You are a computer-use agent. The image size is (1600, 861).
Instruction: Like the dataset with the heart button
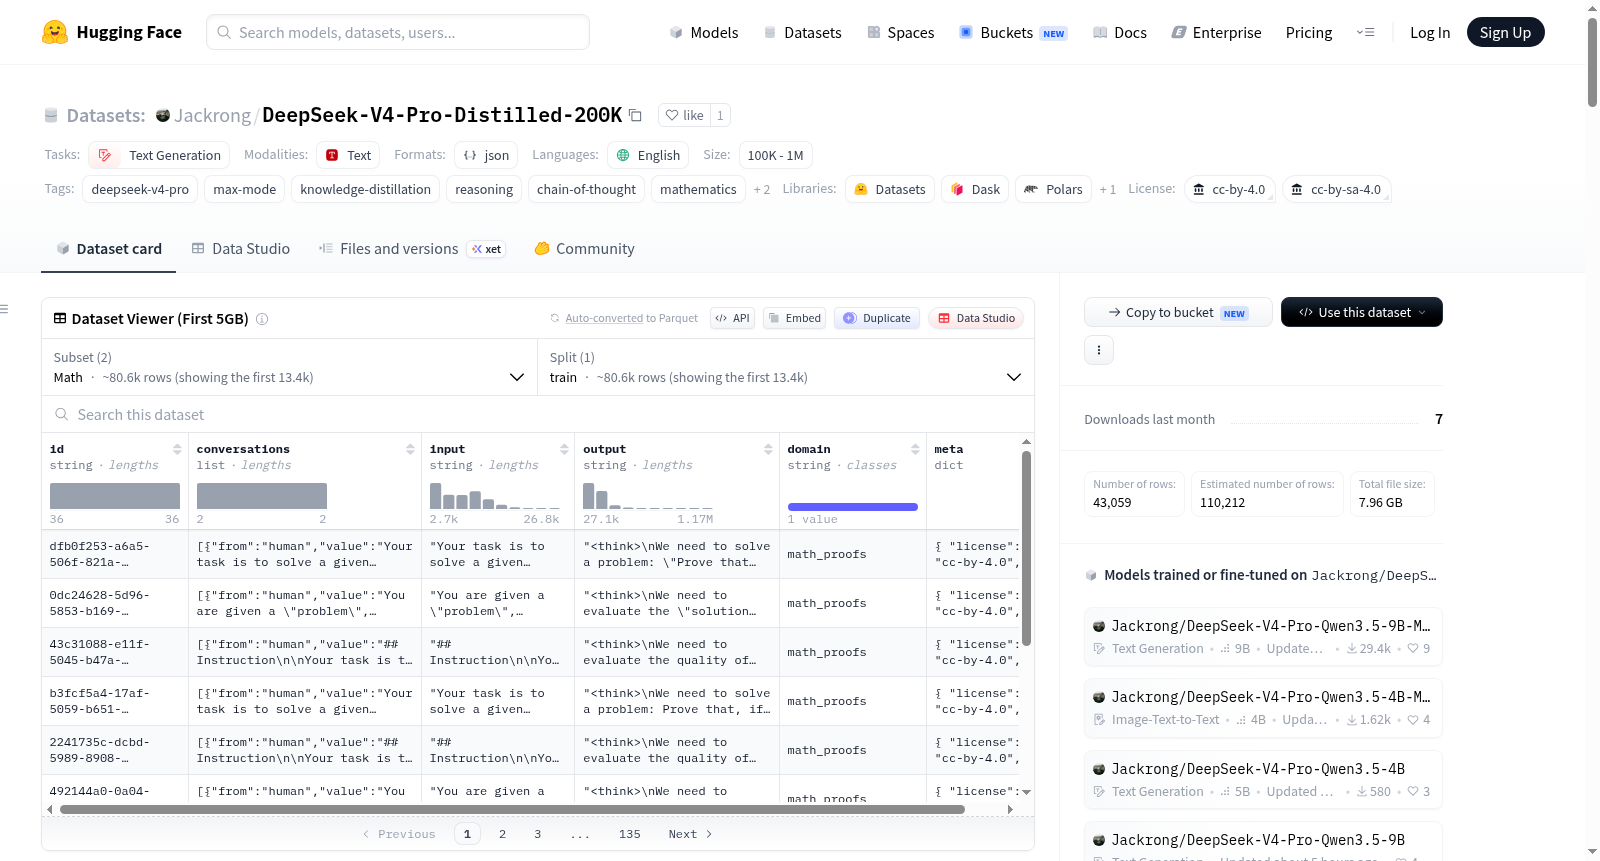(x=685, y=115)
